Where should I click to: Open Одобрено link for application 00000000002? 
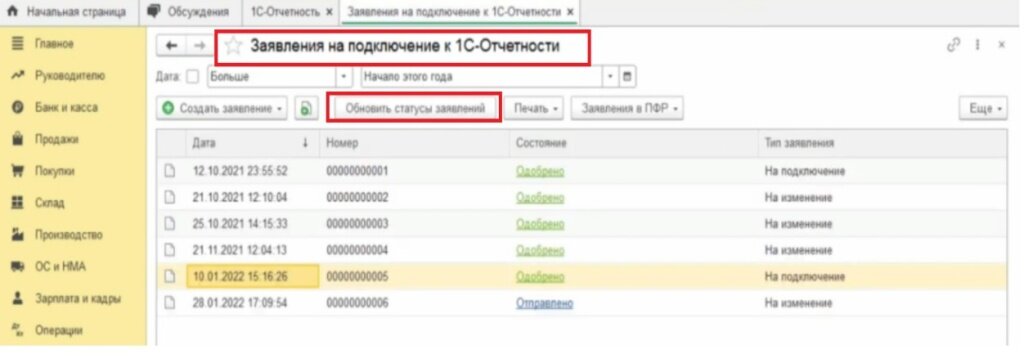click(x=539, y=198)
